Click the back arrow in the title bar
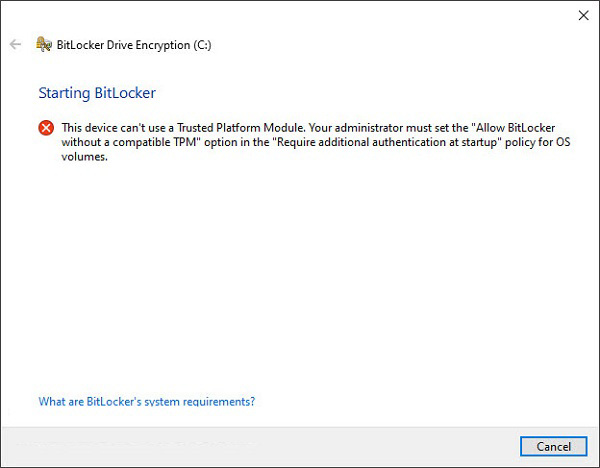Screen dimensions: 600x468 click(x=14, y=44)
